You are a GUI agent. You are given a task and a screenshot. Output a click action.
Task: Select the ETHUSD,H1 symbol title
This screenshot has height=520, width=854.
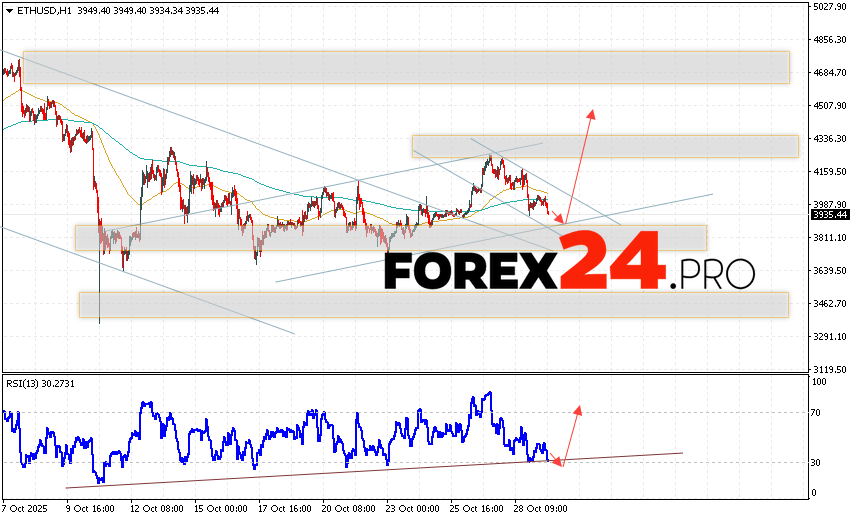click(42, 10)
